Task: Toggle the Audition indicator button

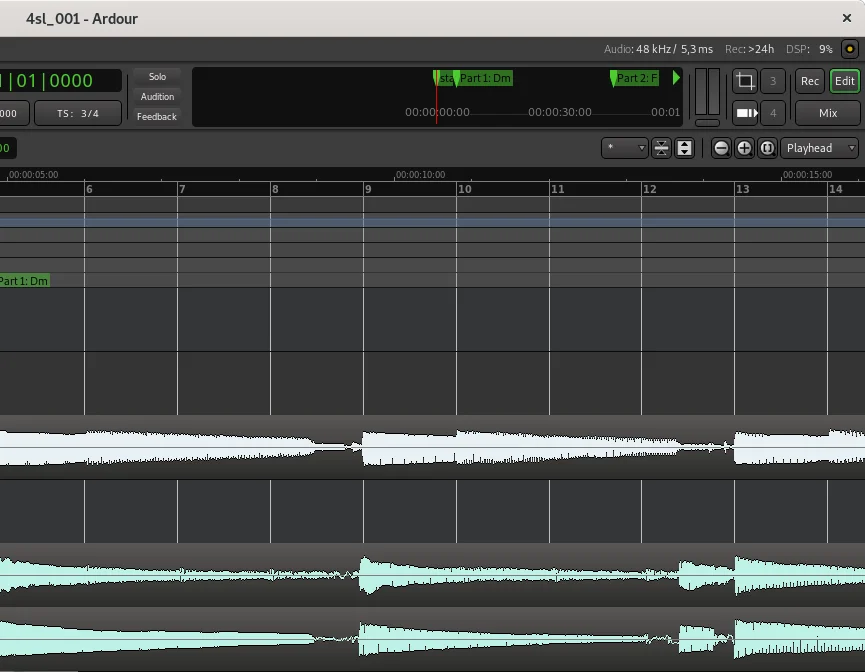Action: coord(157,97)
